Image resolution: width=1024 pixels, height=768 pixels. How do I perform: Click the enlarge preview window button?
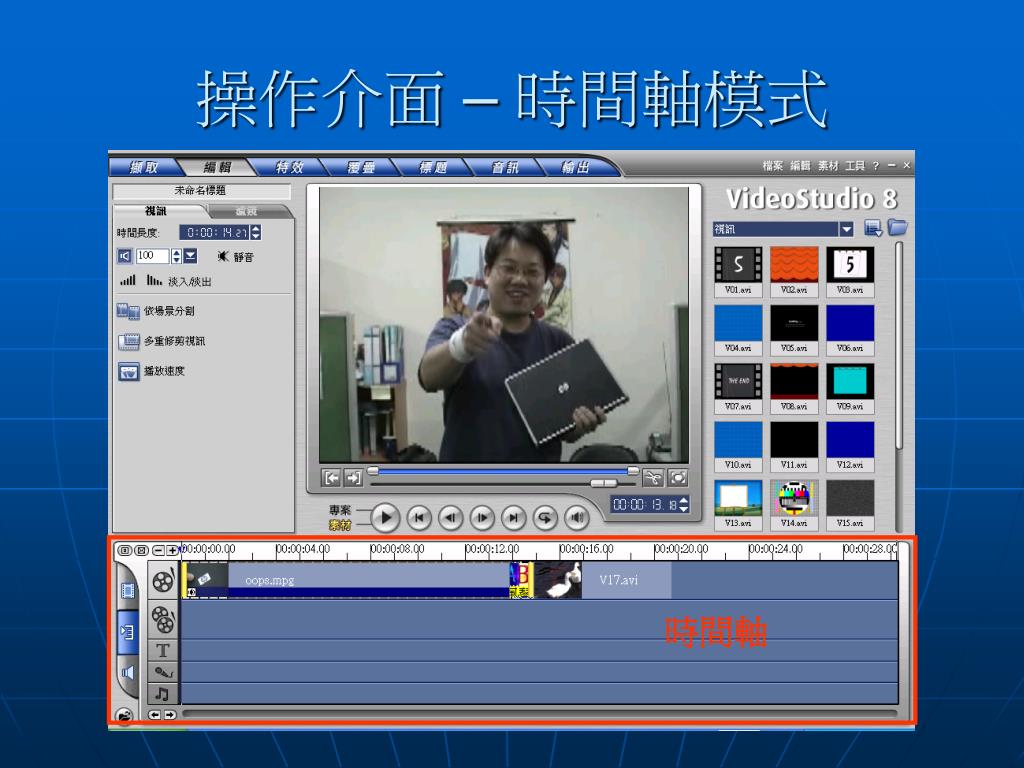pyautogui.click(x=678, y=478)
